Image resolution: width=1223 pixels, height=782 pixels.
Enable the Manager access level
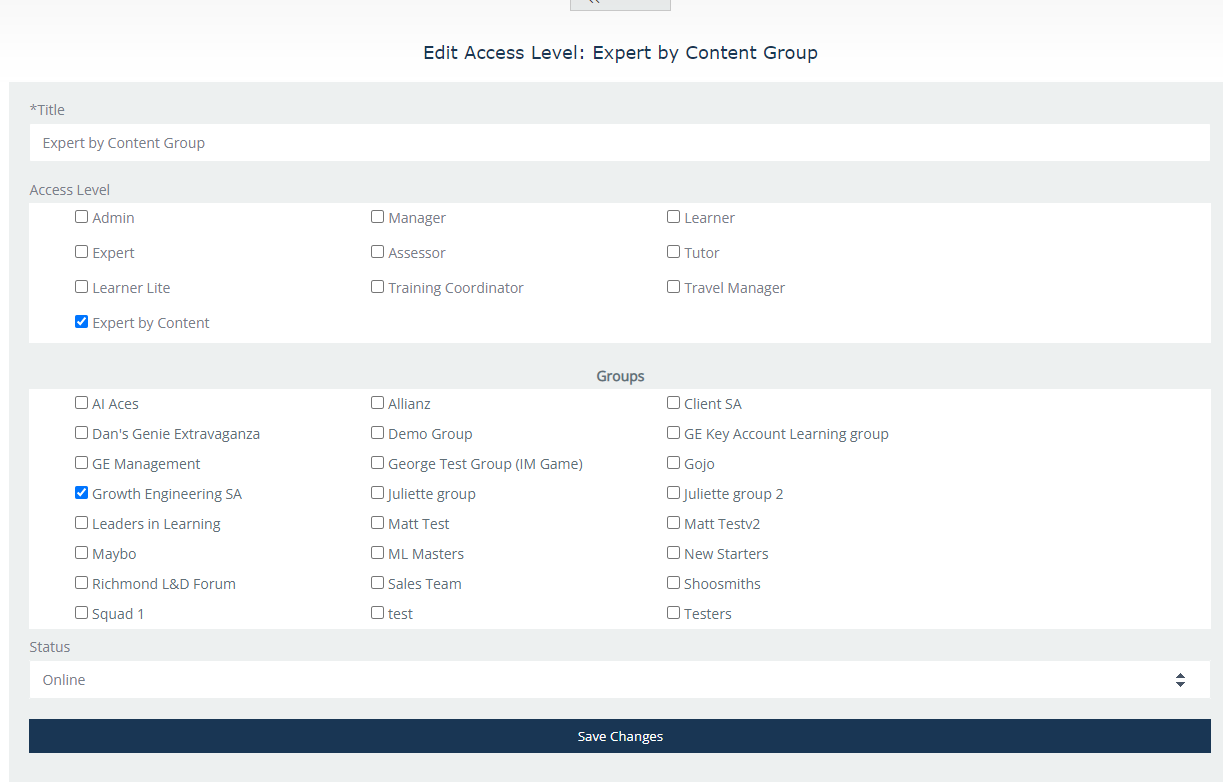(378, 217)
